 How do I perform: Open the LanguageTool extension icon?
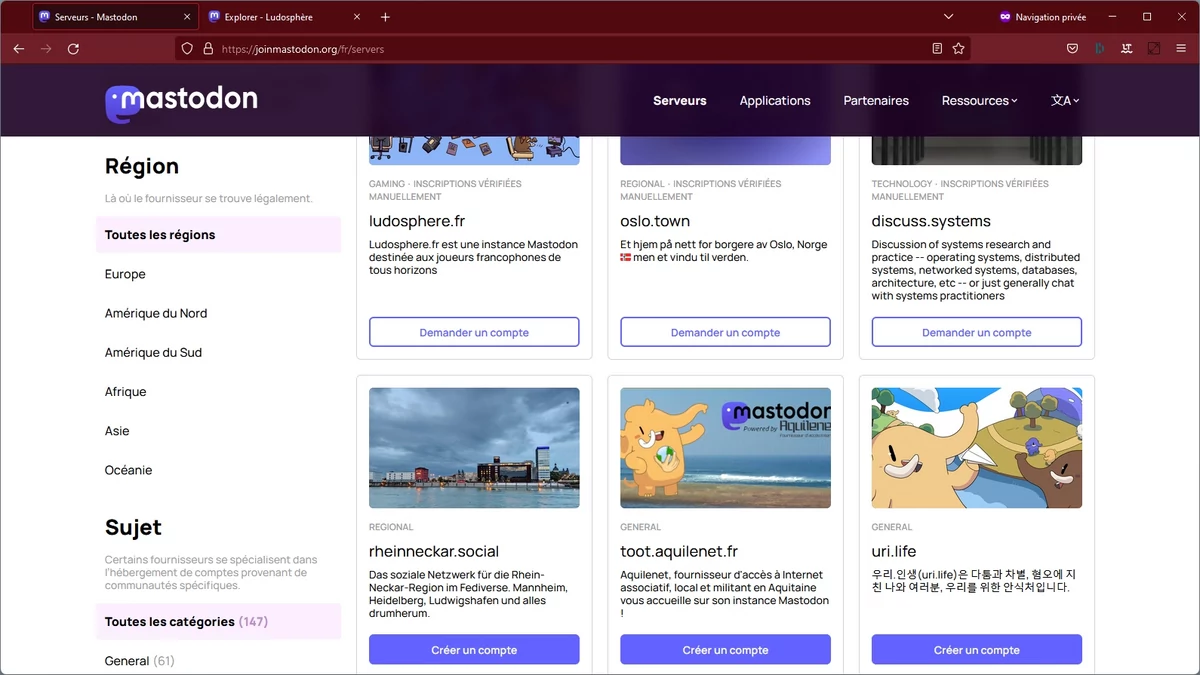point(1127,48)
